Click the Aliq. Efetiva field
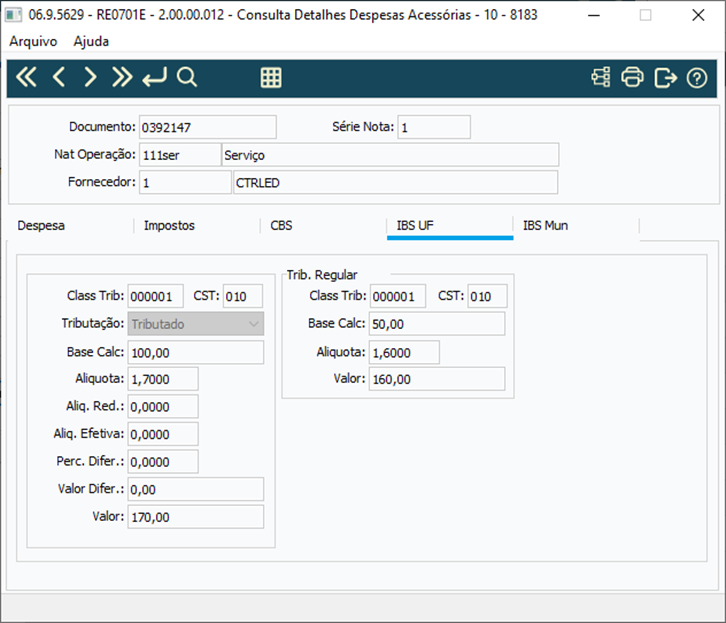Viewport: 726px width, 623px height. click(163, 434)
